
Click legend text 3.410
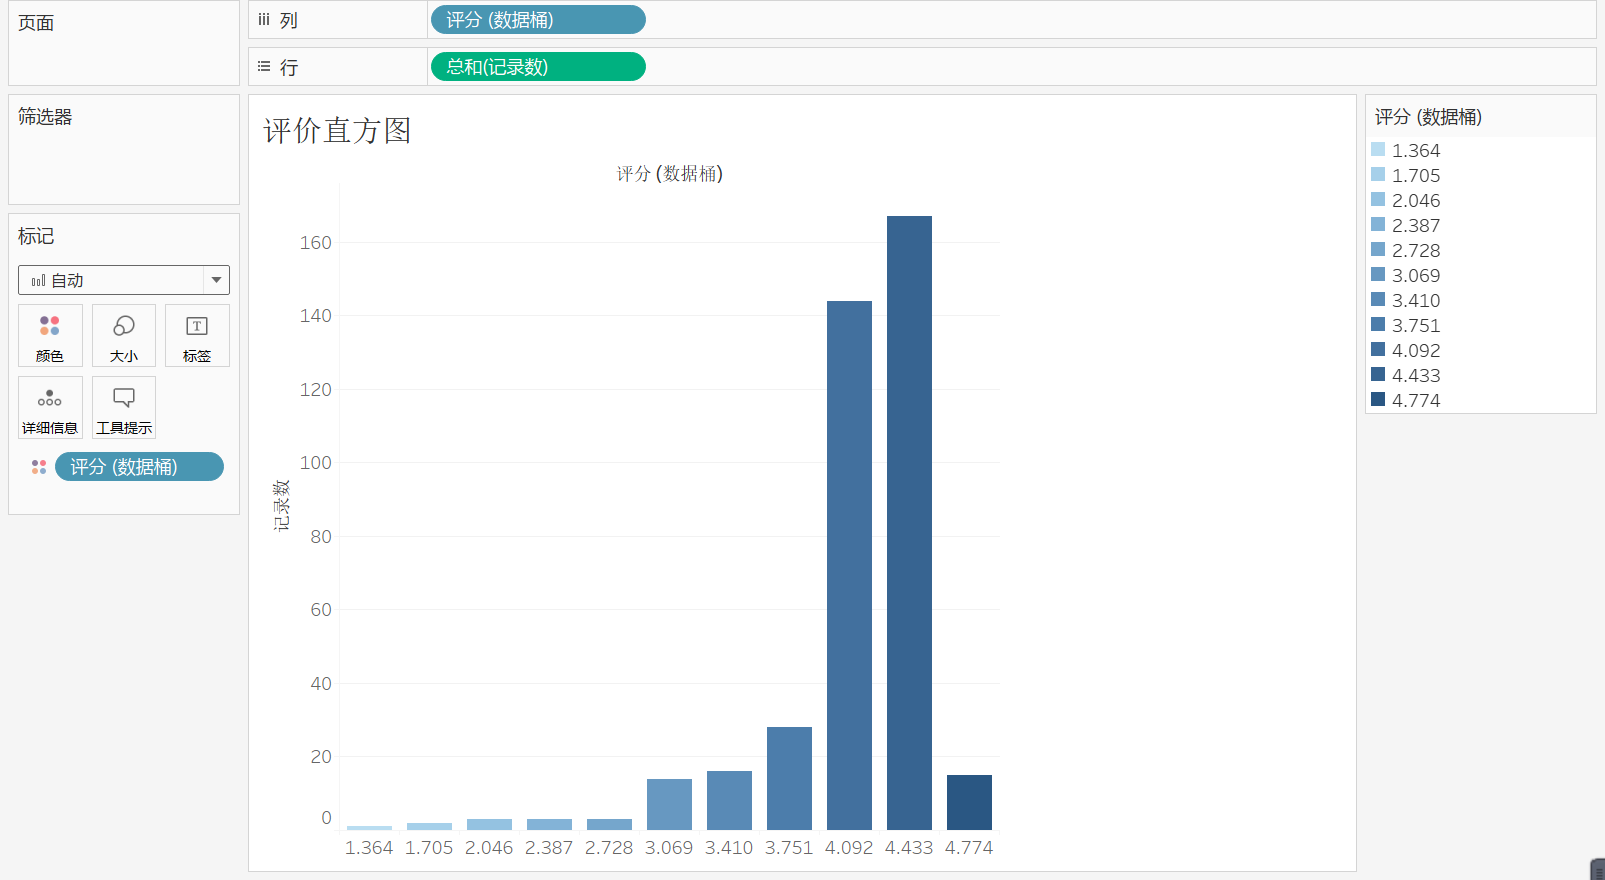coord(1416,300)
